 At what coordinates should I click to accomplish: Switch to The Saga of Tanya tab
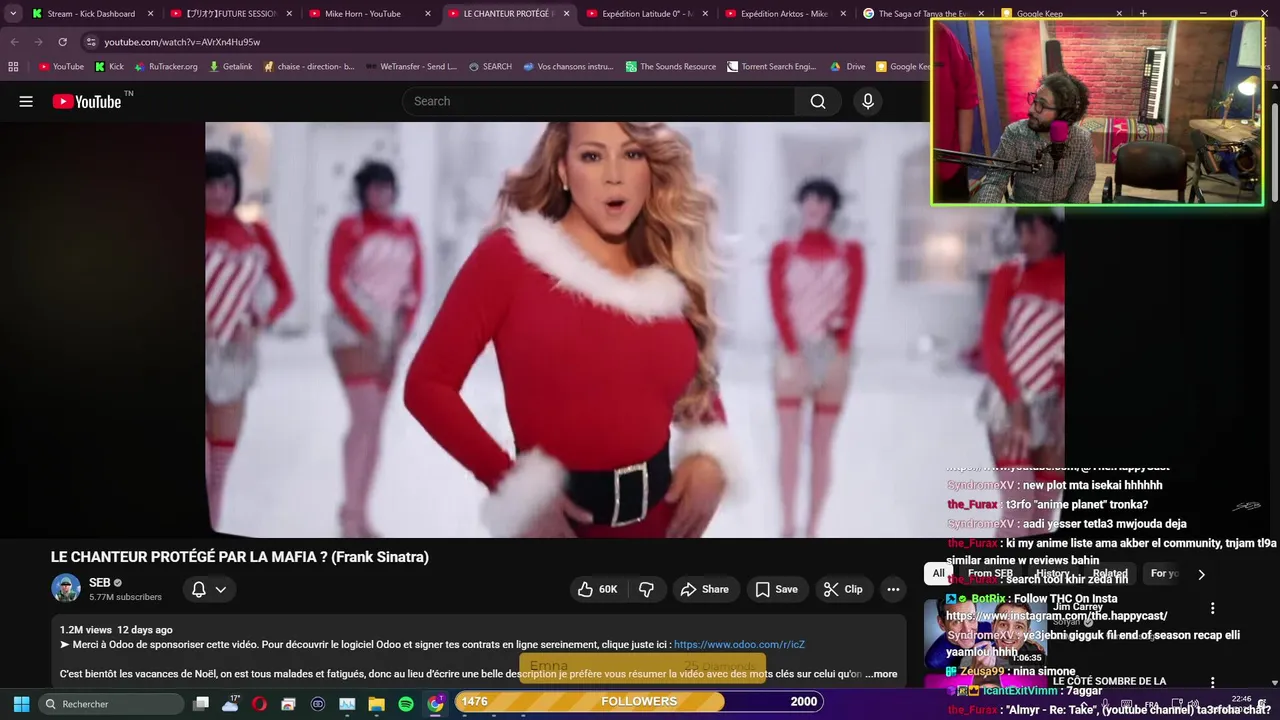tap(922, 14)
